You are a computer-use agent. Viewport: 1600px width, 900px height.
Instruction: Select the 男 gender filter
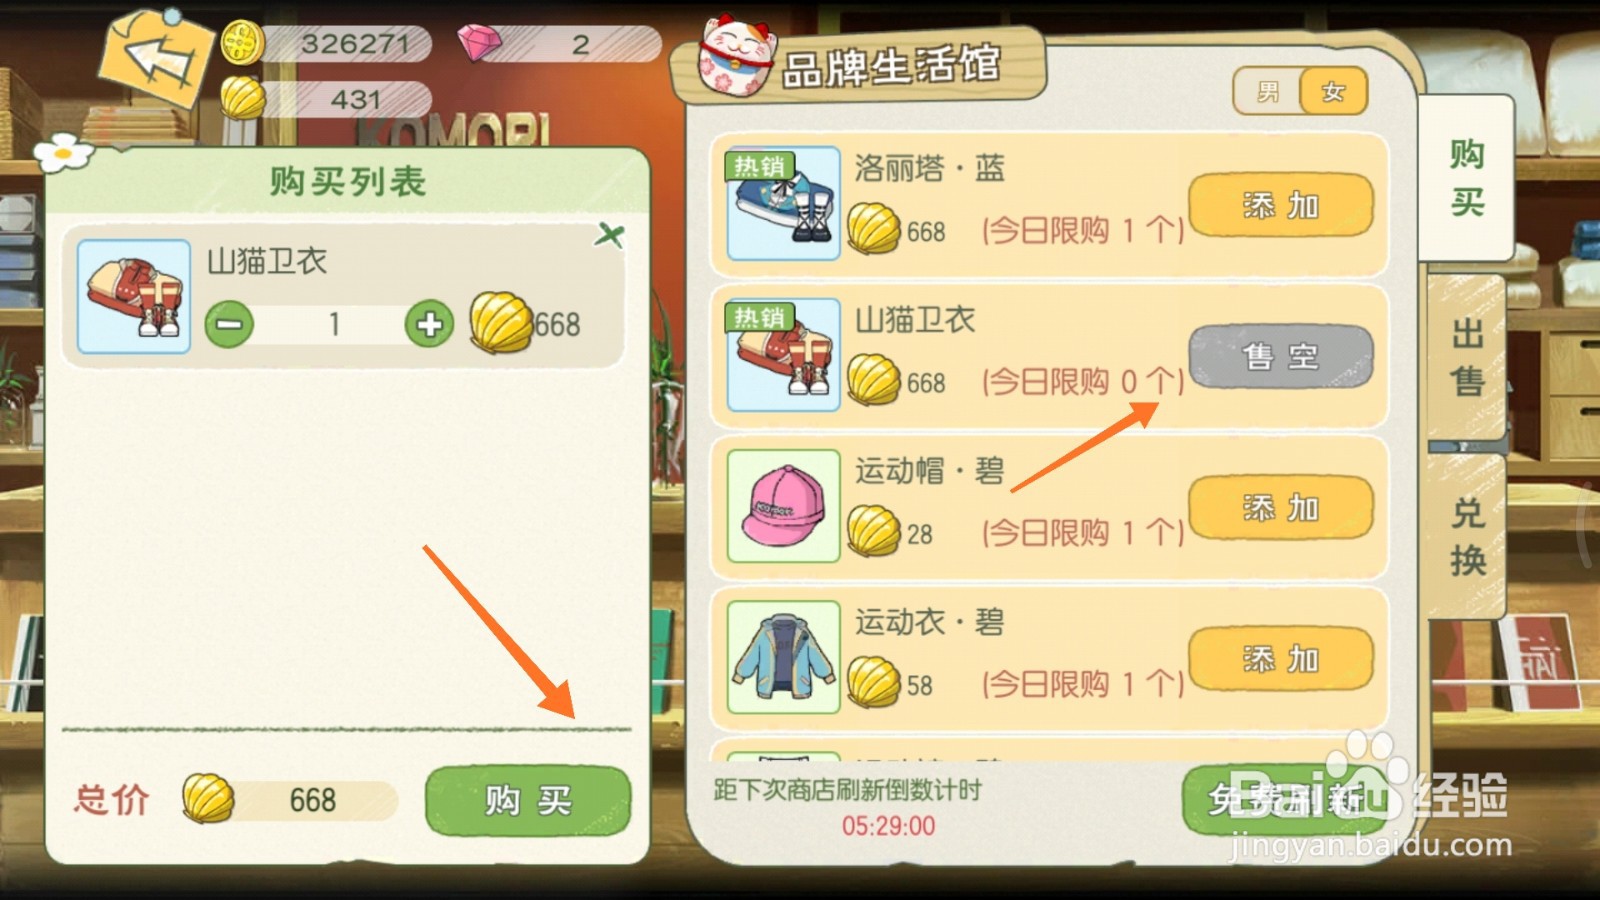1268,92
